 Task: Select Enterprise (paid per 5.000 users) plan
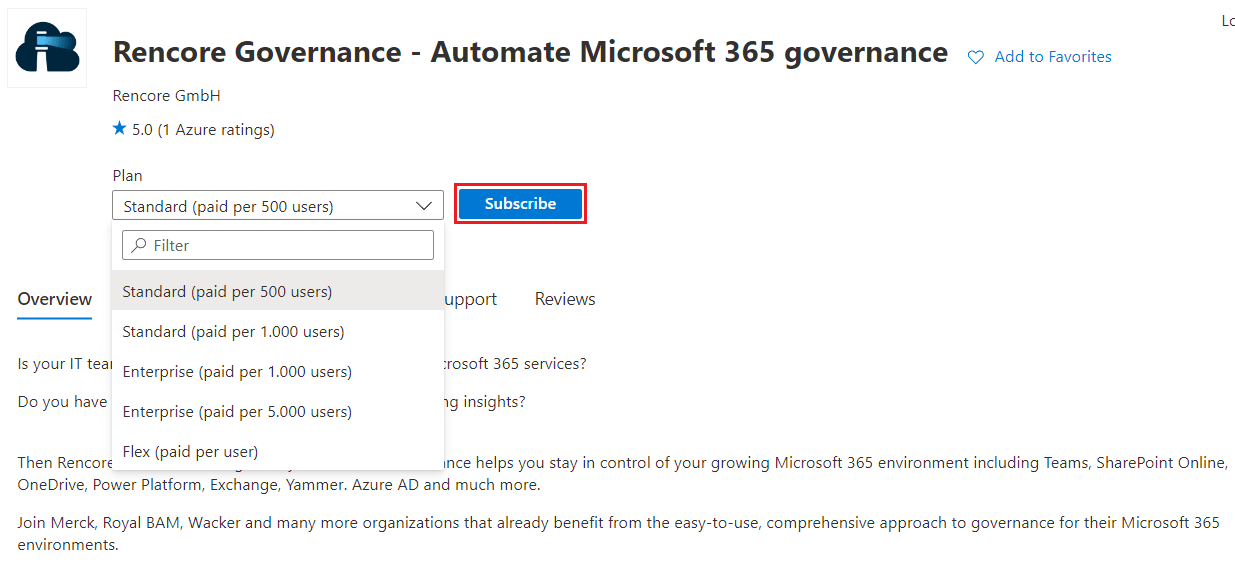pos(278,411)
